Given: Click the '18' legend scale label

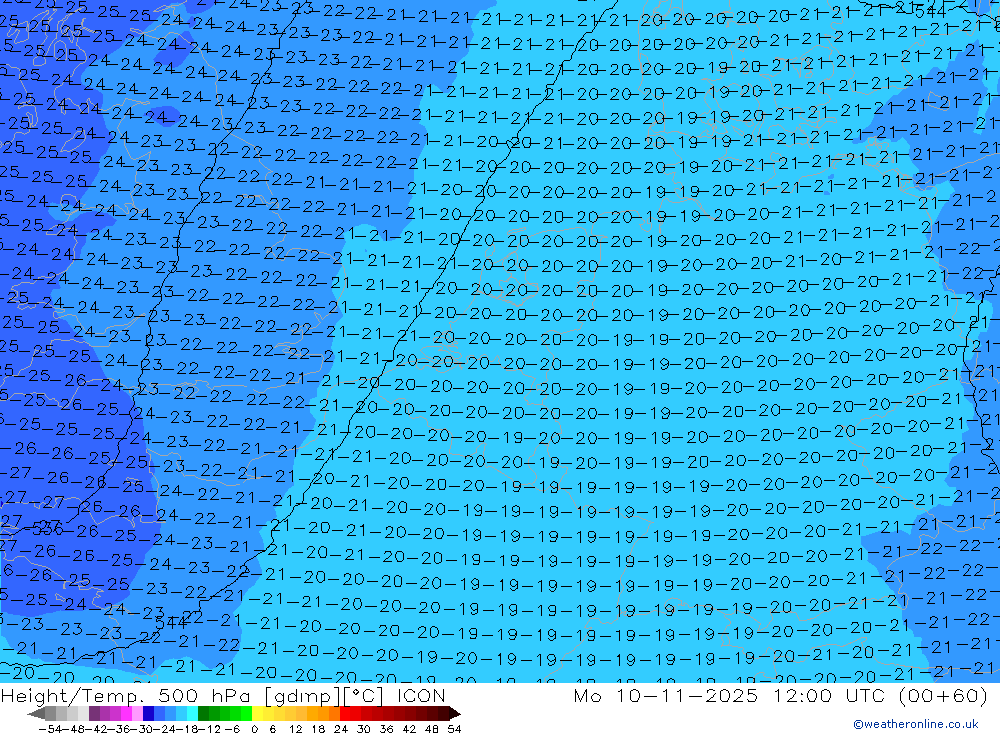Looking at the screenshot, I should tap(318, 729).
